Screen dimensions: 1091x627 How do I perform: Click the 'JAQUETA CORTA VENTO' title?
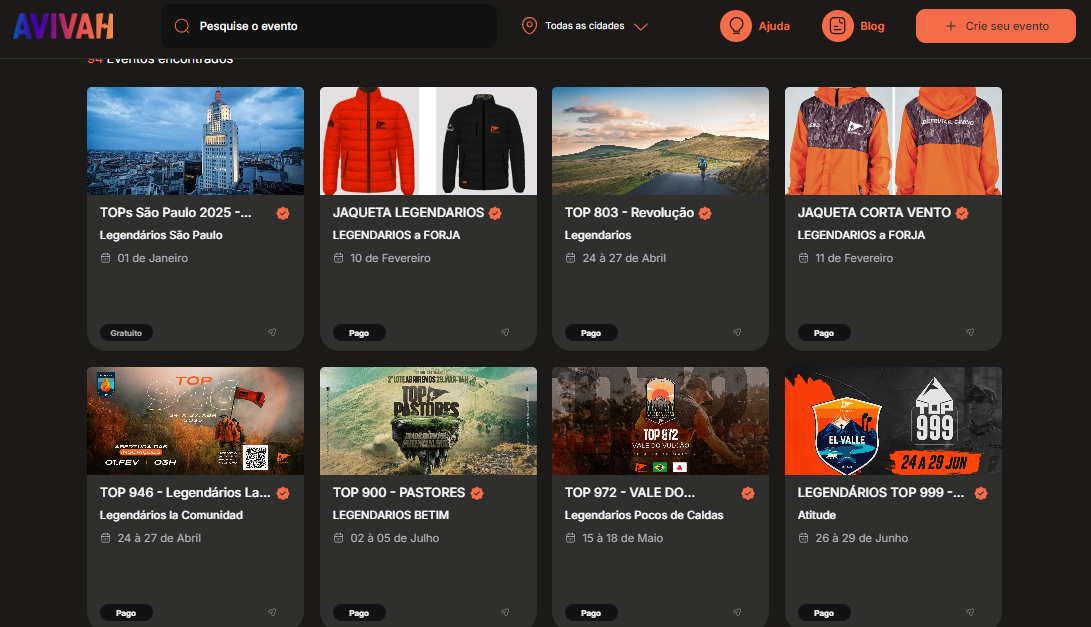[874, 212]
